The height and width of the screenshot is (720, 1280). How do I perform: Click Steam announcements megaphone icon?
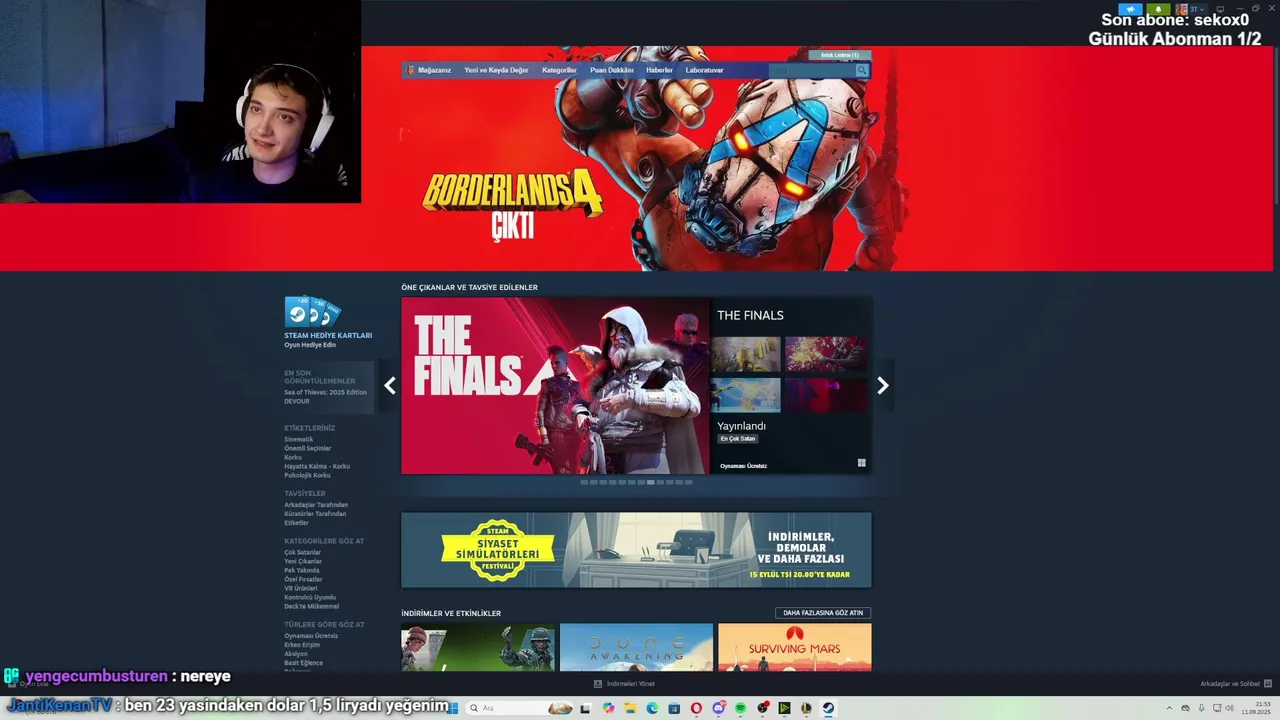(1130, 9)
